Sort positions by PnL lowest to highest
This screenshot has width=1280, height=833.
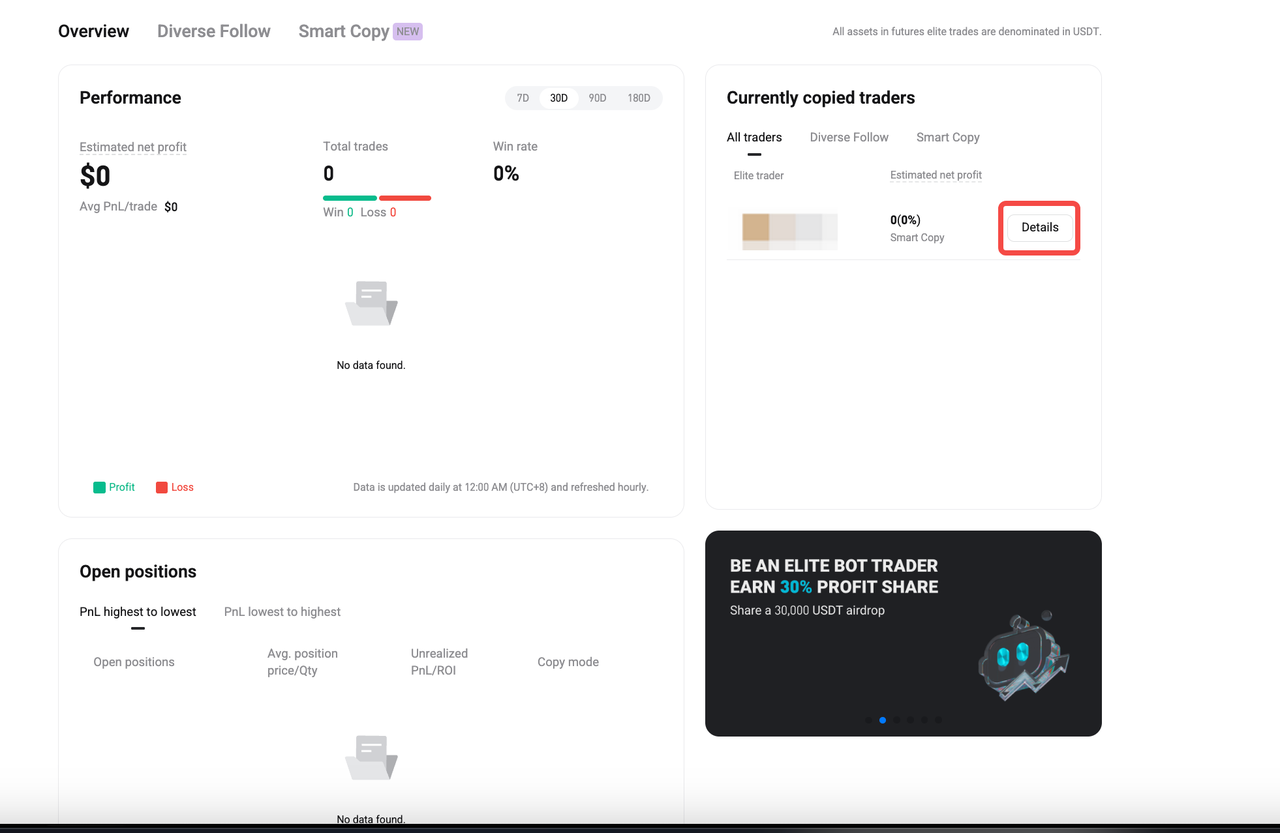point(282,611)
